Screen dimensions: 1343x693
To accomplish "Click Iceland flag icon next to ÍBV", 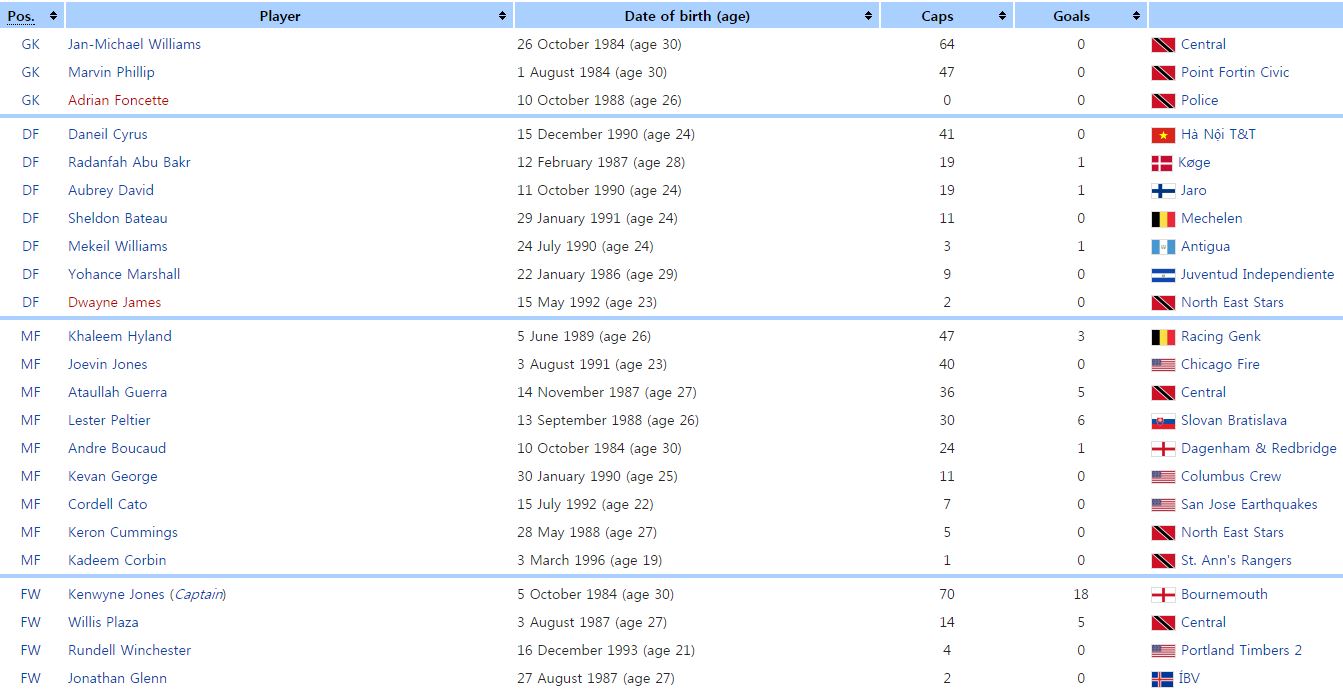I will 1163,679.
